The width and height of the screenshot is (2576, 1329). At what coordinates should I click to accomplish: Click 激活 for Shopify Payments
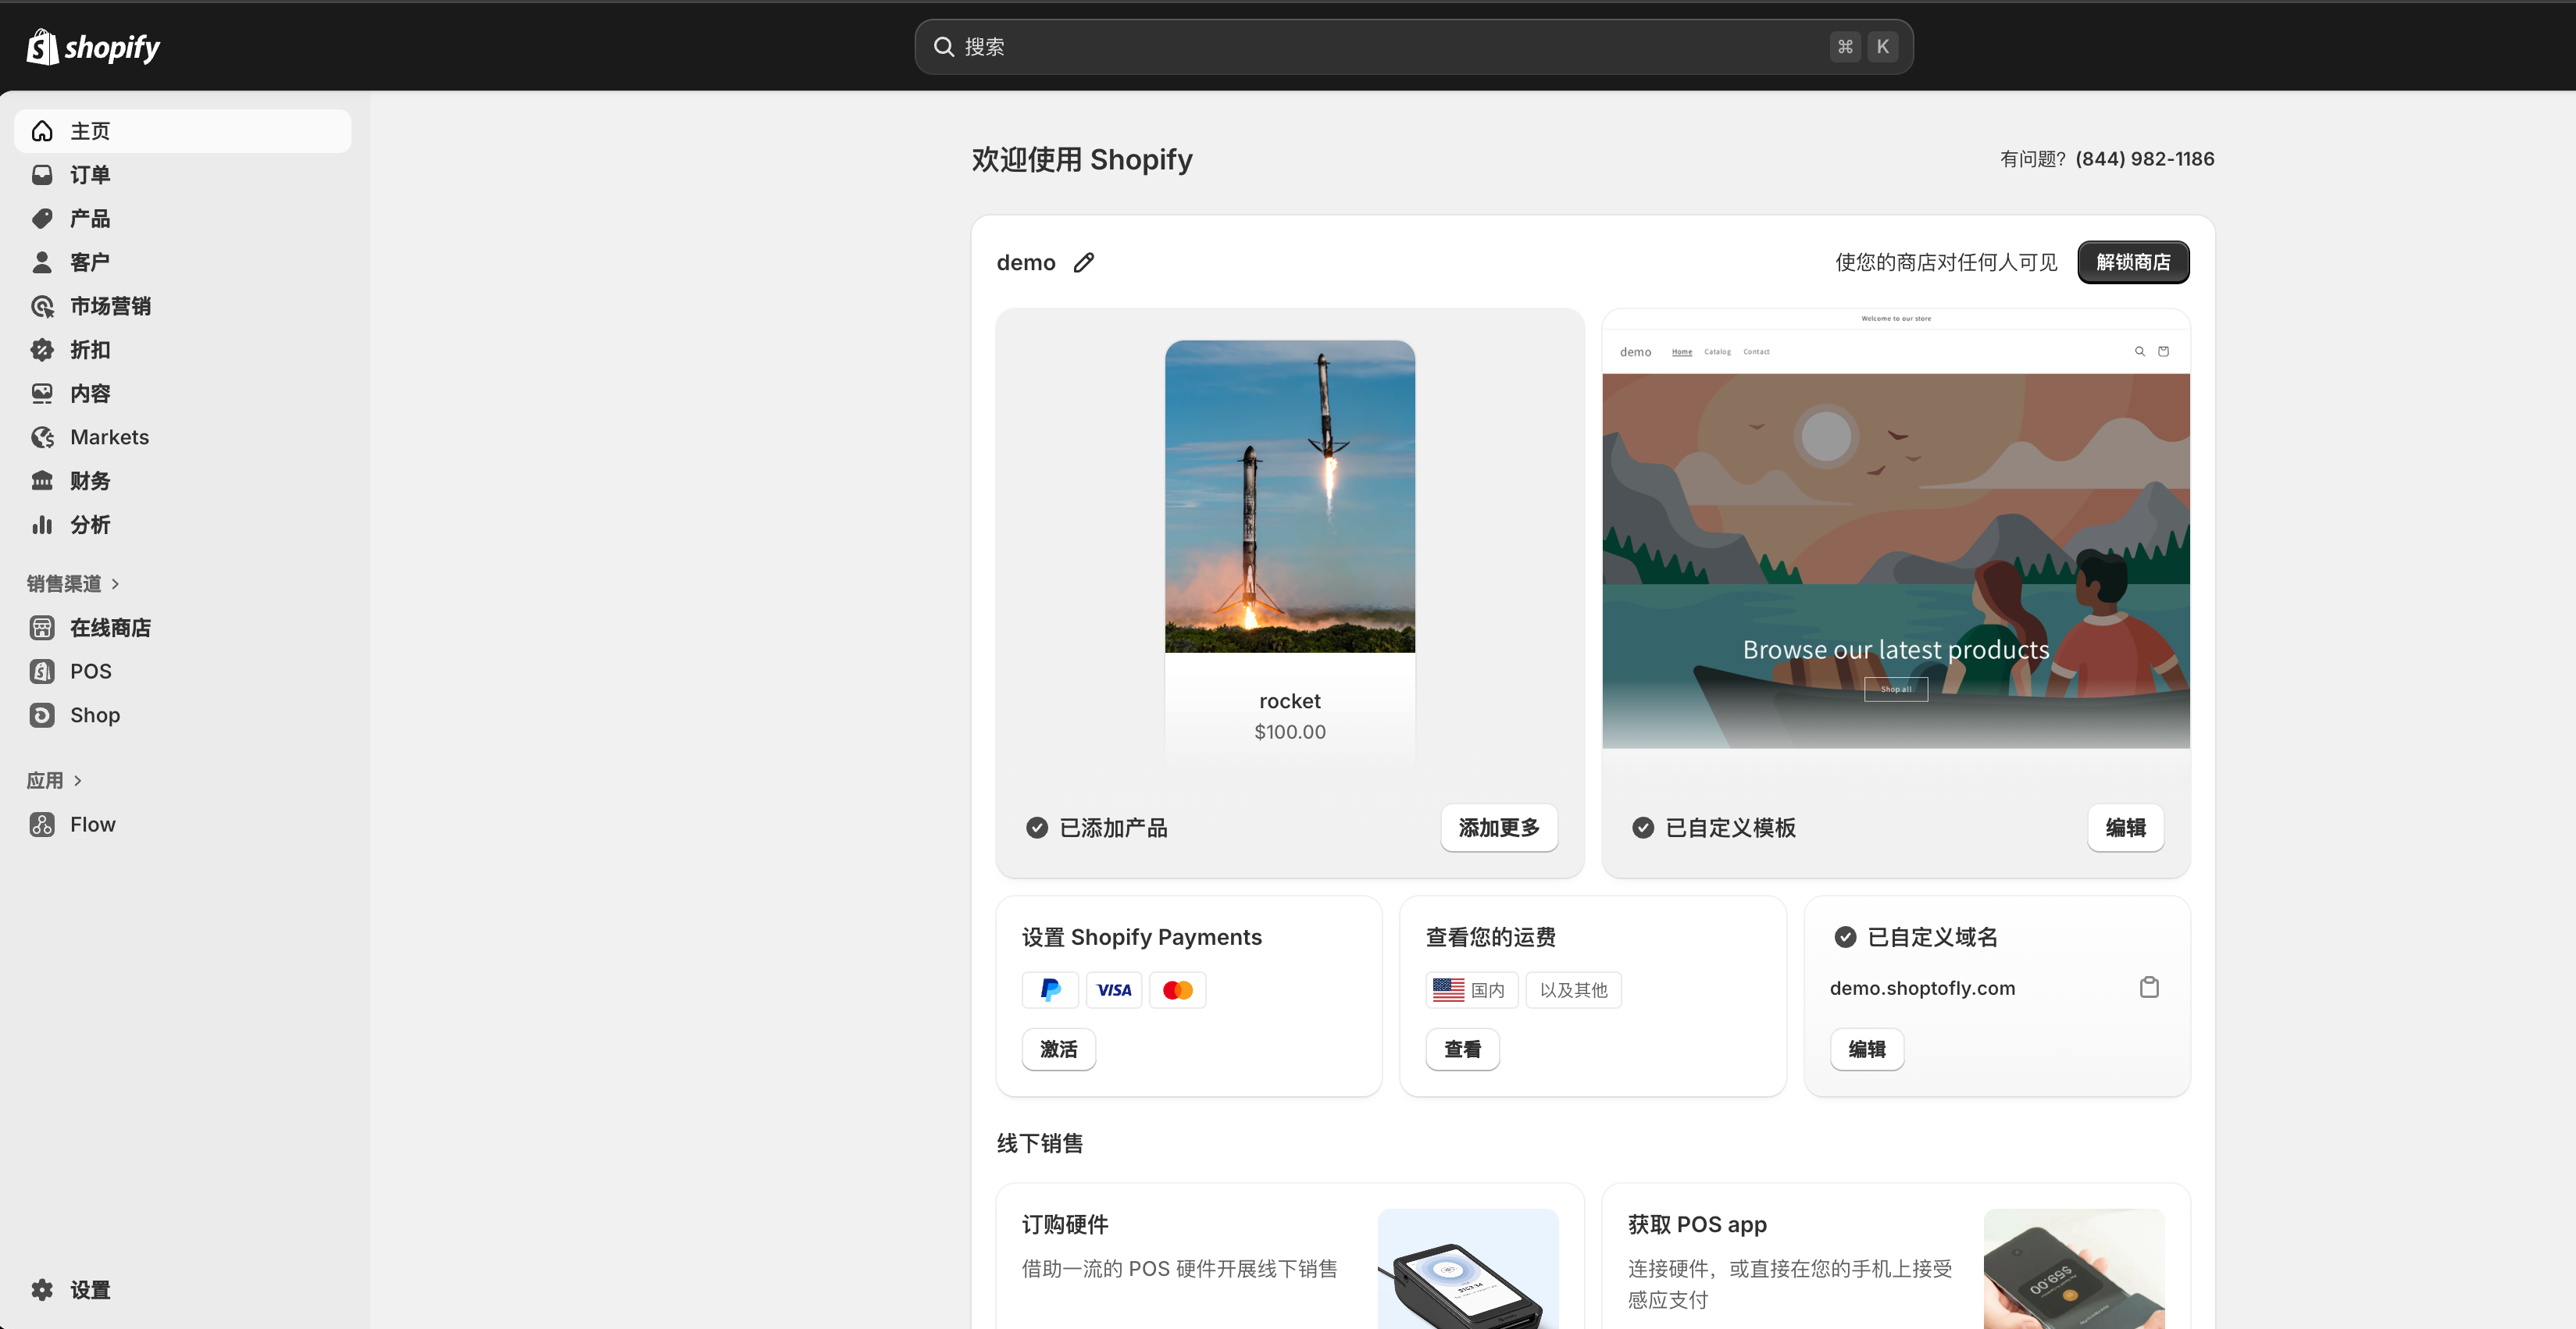(x=1058, y=1049)
